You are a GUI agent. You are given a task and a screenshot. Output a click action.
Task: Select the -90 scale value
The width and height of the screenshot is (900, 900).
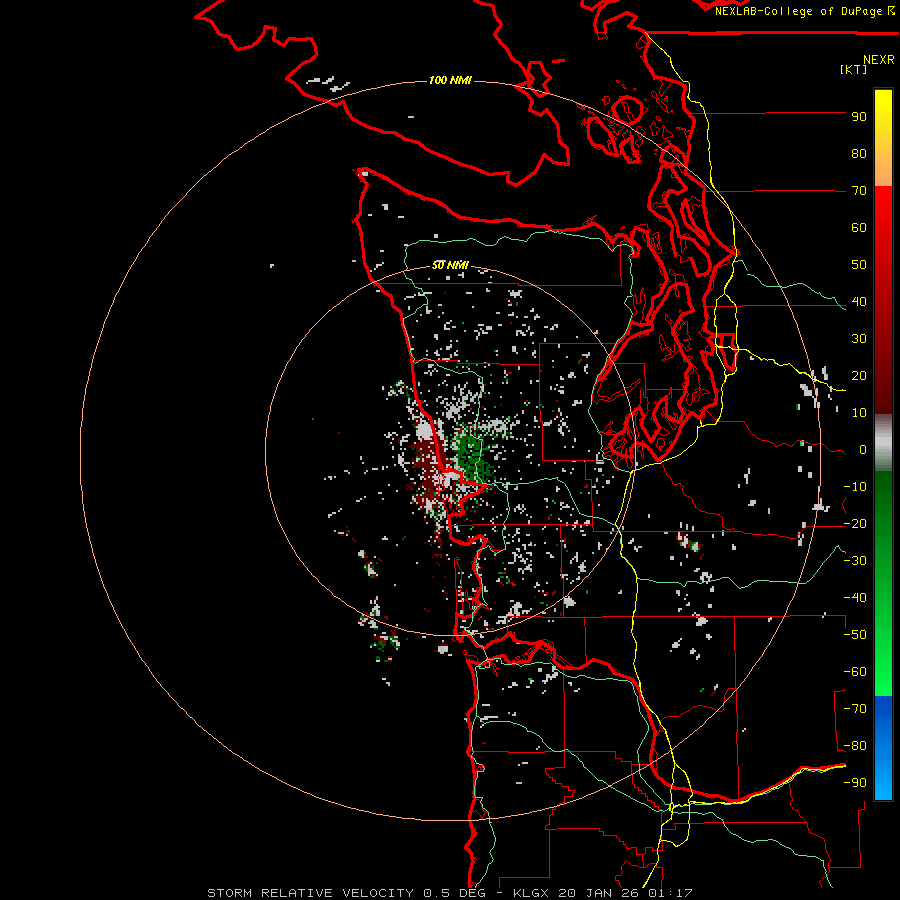(855, 783)
